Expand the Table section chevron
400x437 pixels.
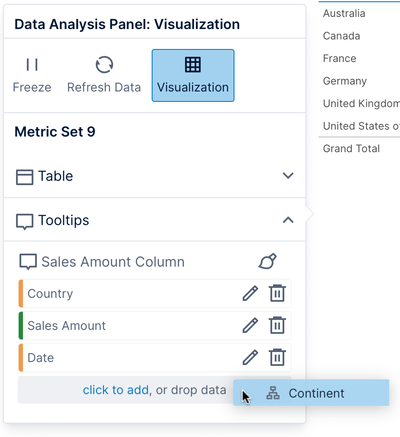tap(288, 176)
